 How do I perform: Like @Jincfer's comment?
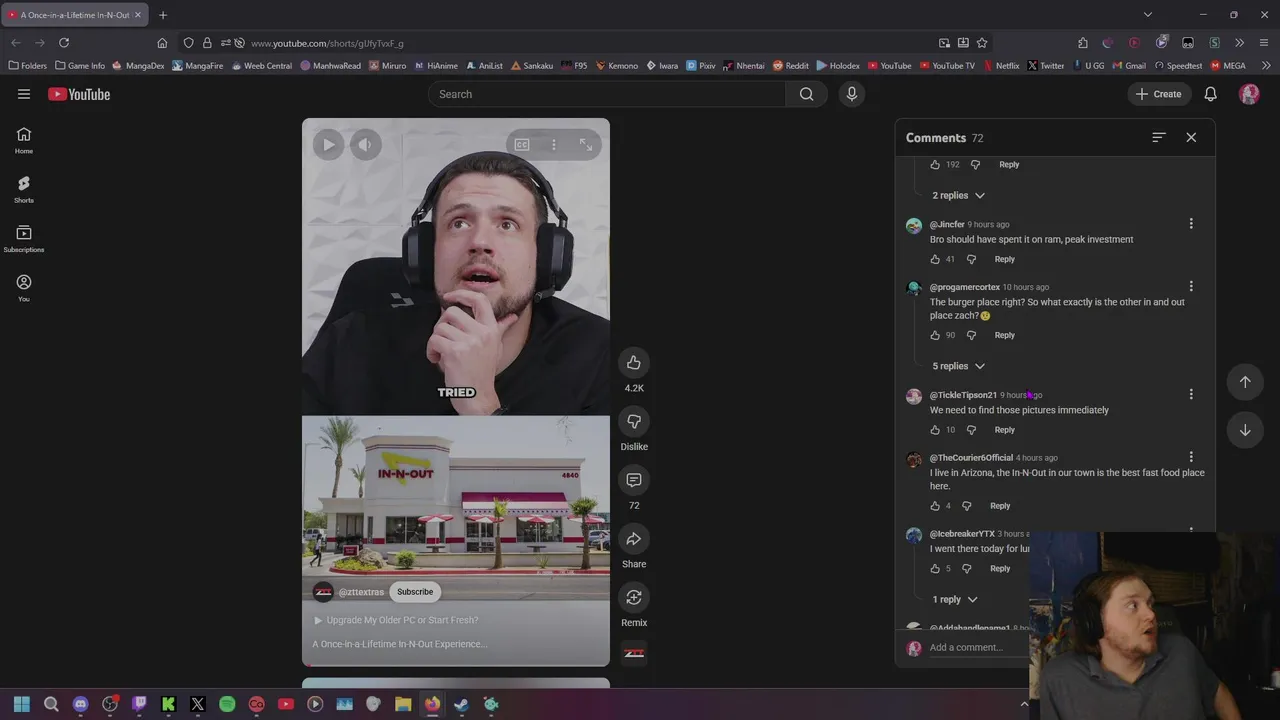935,259
